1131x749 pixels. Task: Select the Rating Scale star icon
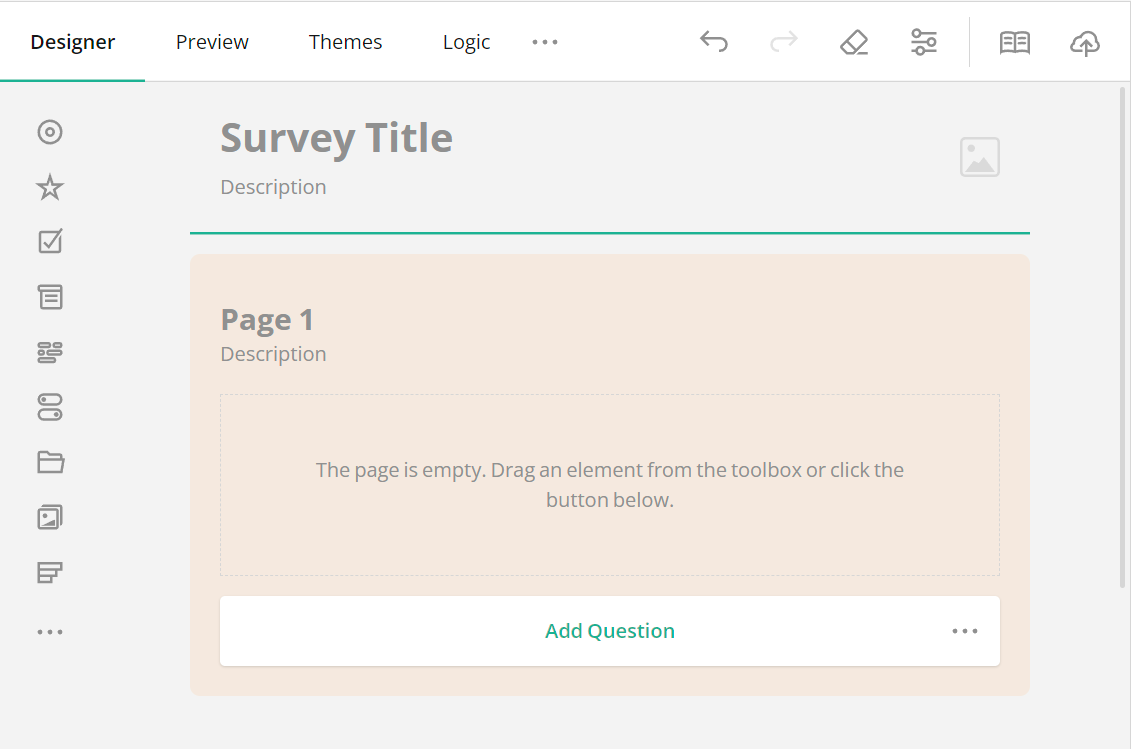click(x=50, y=186)
